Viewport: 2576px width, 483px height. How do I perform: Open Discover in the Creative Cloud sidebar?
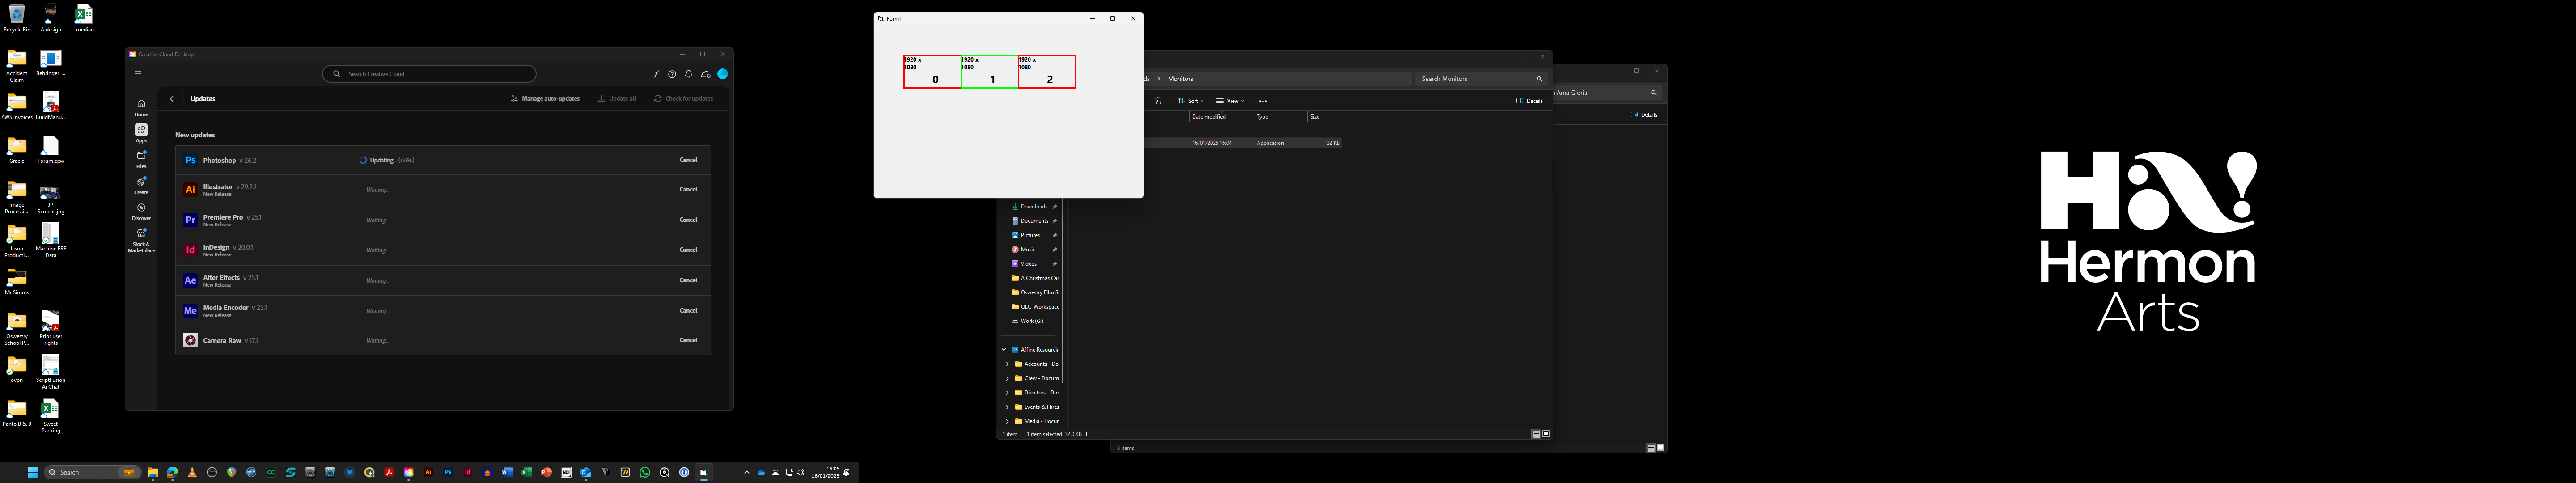[141, 211]
